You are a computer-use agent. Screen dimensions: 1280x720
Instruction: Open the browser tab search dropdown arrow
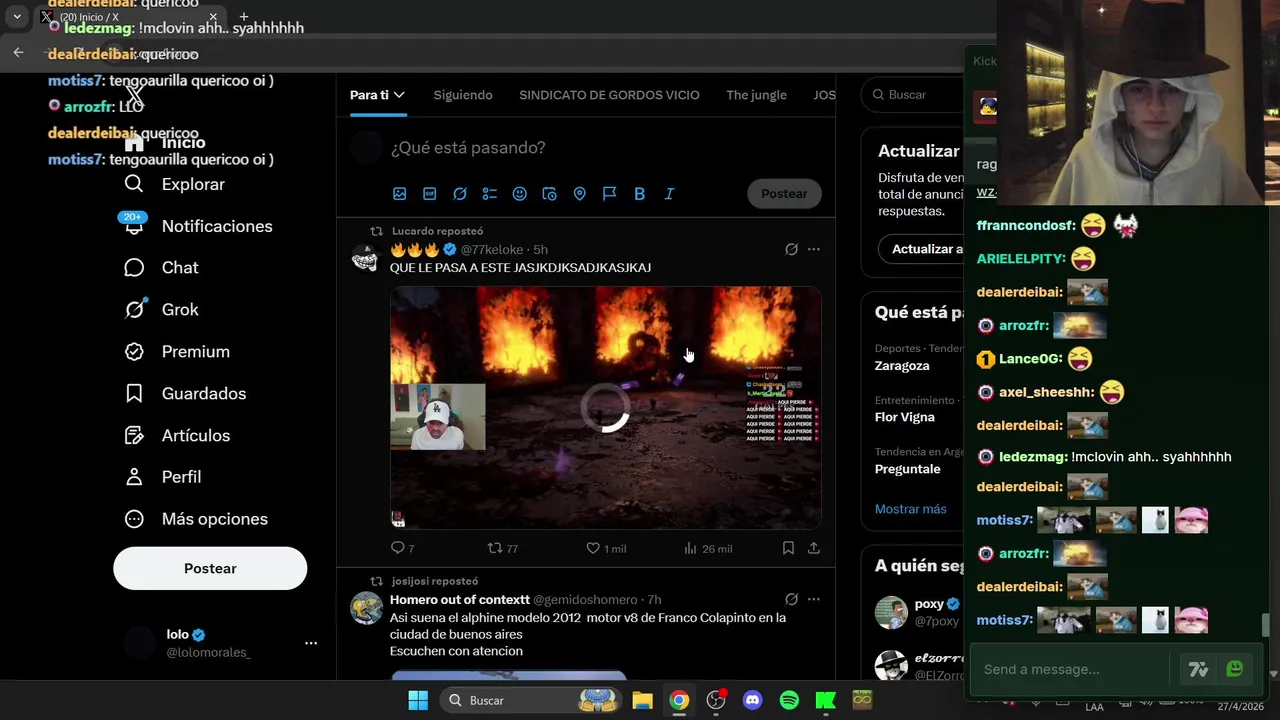(17, 17)
